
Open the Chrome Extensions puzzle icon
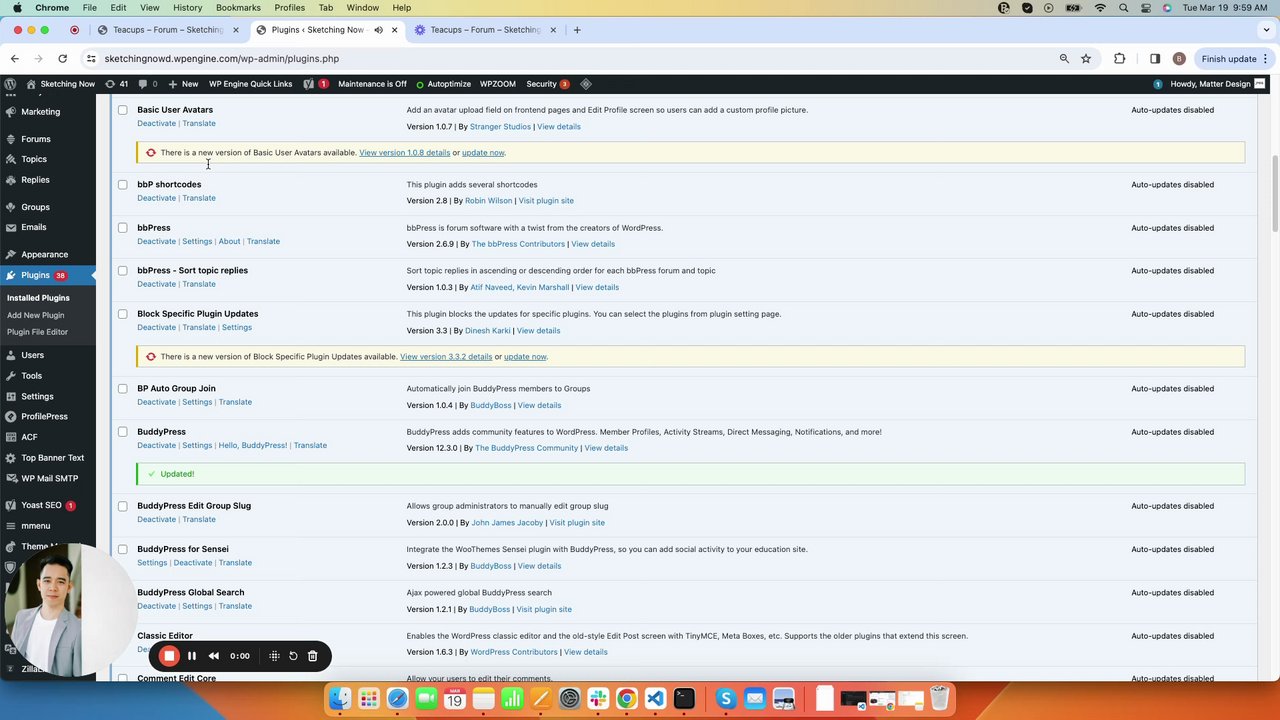pyautogui.click(x=1119, y=59)
